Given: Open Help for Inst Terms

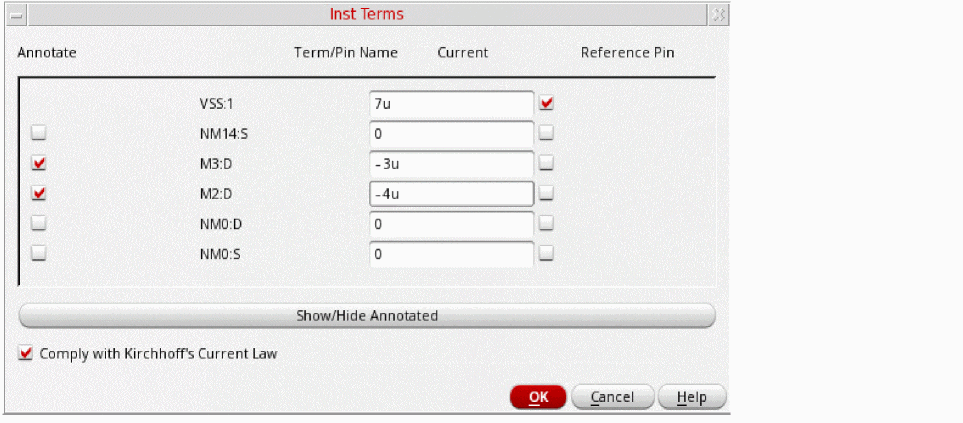Looking at the screenshot, I should (x=691, y=397).
